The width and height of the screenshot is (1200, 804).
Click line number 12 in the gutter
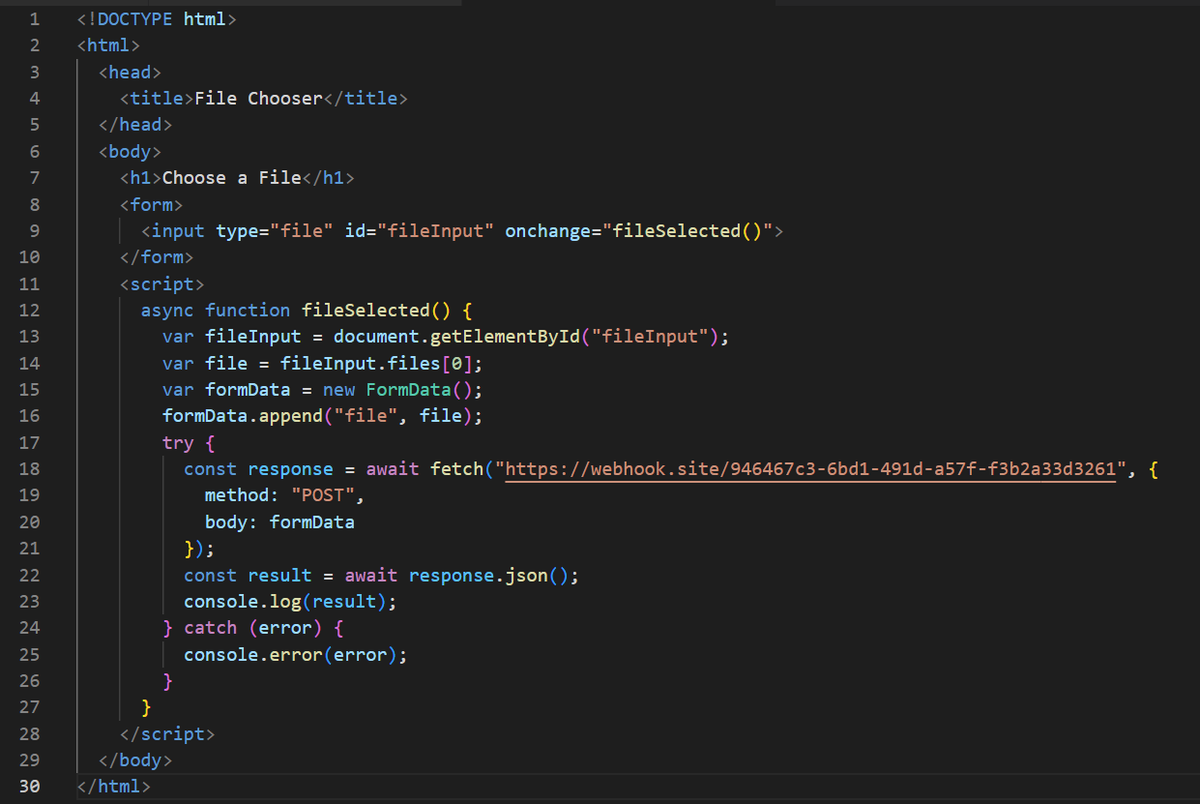point(30,310)
